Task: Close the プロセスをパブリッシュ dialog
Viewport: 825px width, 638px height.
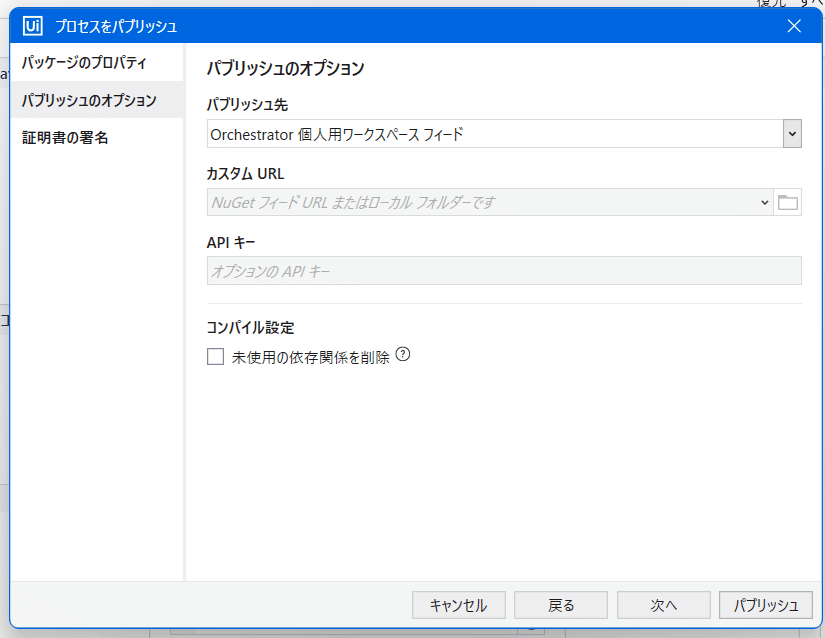Action: pos(794,26)
